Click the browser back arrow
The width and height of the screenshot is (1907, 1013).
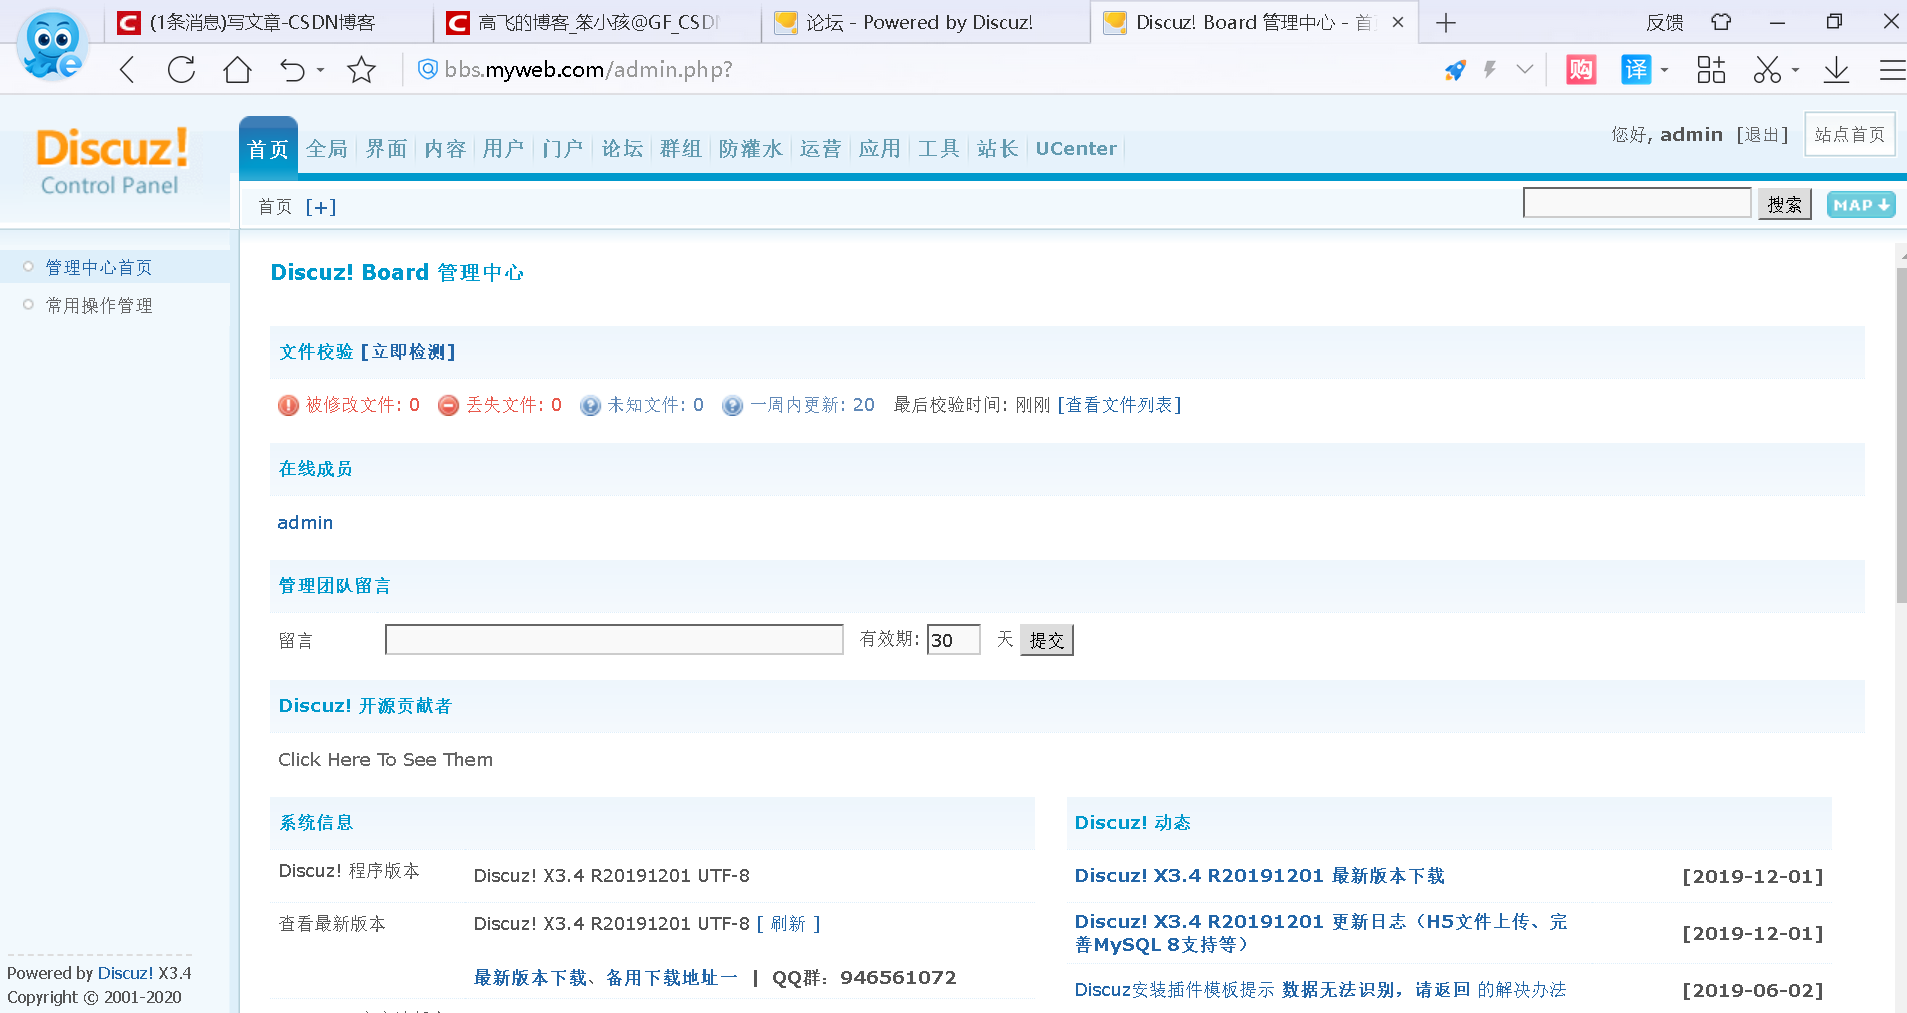click(127, 70)
